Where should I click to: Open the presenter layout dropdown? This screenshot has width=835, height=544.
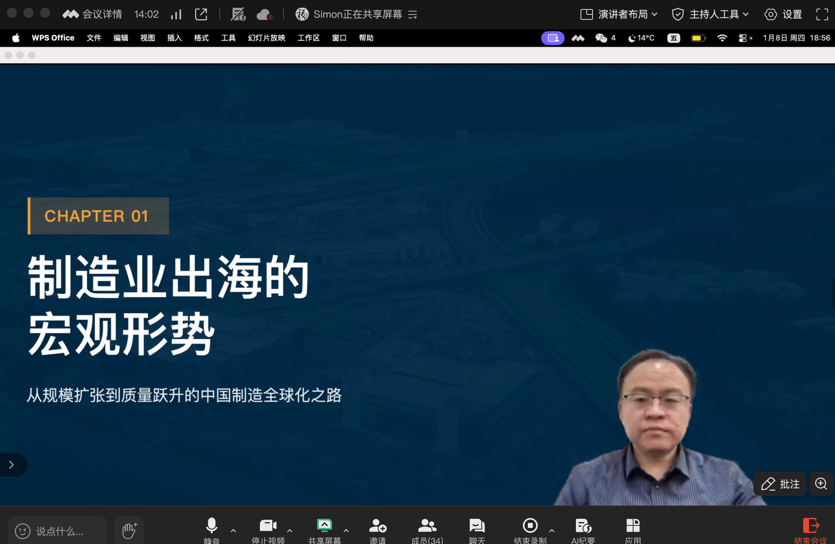[619, 14]
